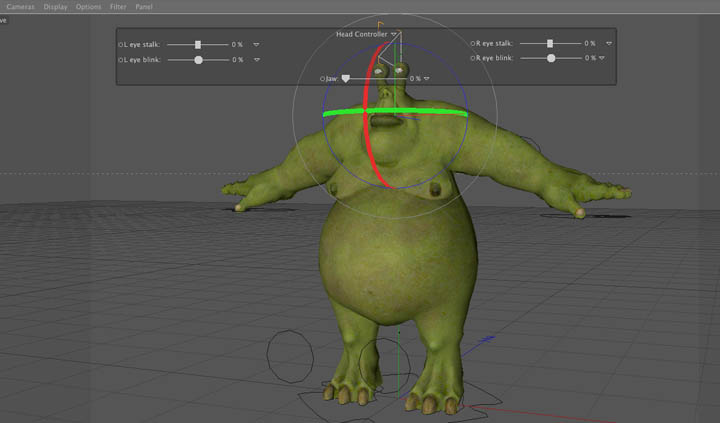Toggle the R eye blink keyframe circle

click(472, 58)
